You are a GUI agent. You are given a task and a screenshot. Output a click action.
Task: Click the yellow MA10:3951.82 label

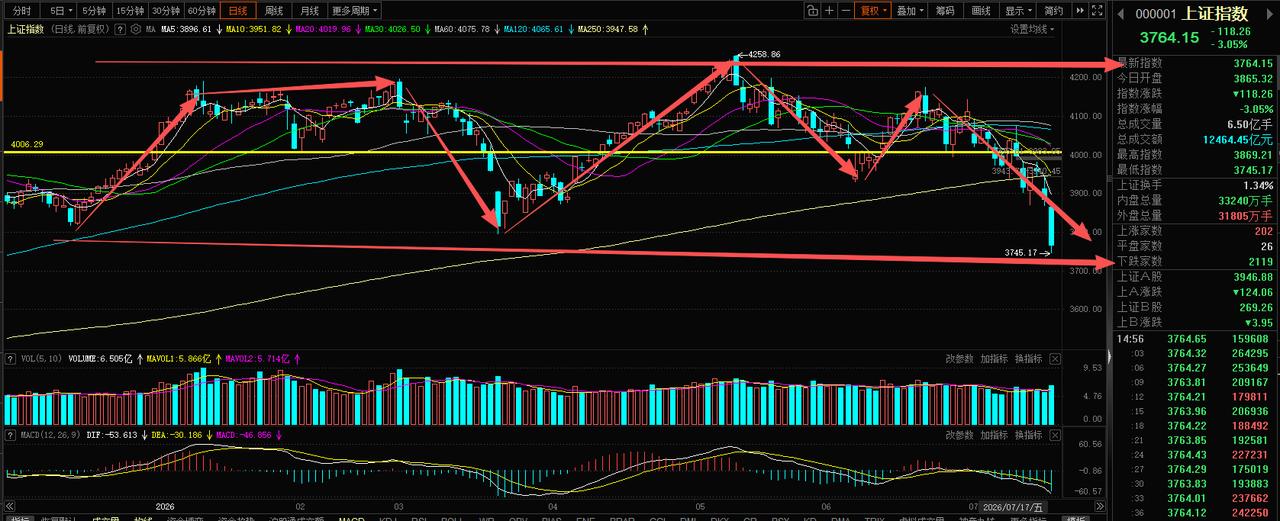coord(255,29)
